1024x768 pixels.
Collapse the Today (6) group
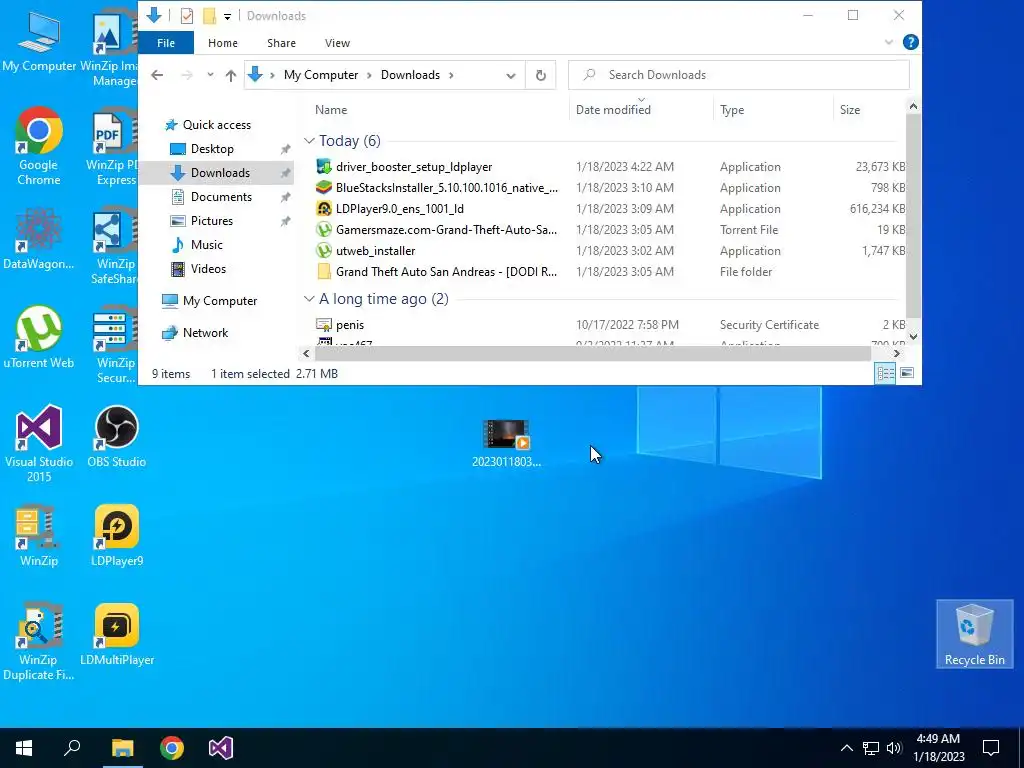[310, 141]
